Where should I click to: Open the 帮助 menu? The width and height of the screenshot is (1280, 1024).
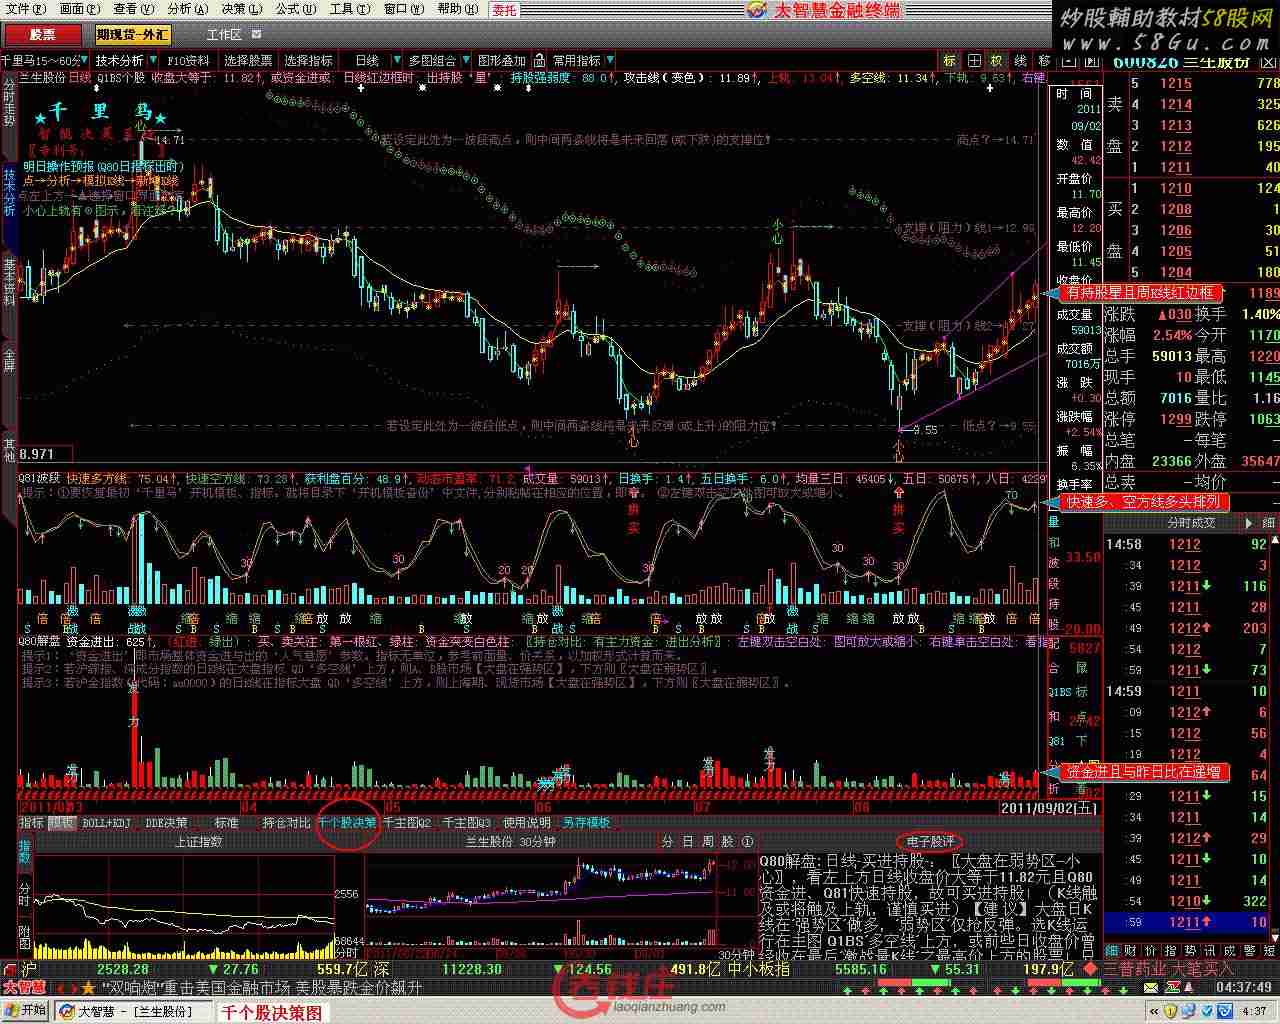tap(456, 9)
